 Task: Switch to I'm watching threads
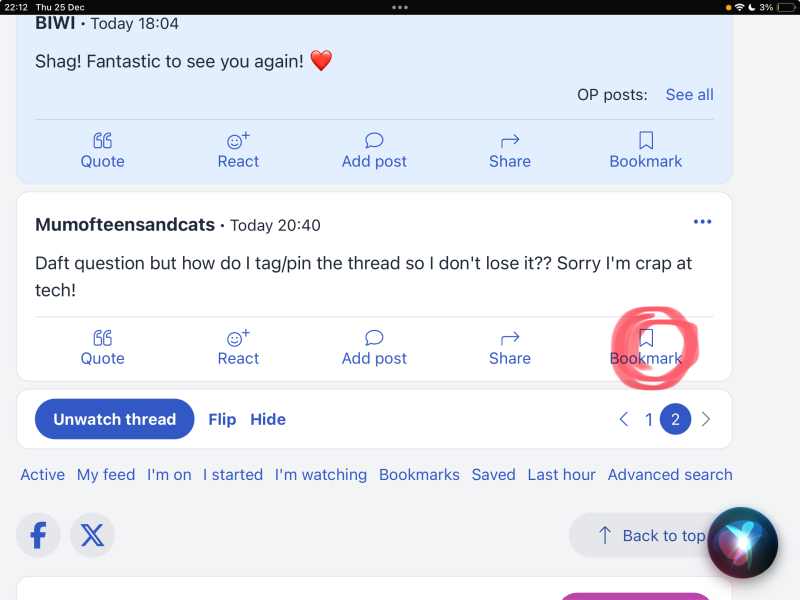point(321,475)
